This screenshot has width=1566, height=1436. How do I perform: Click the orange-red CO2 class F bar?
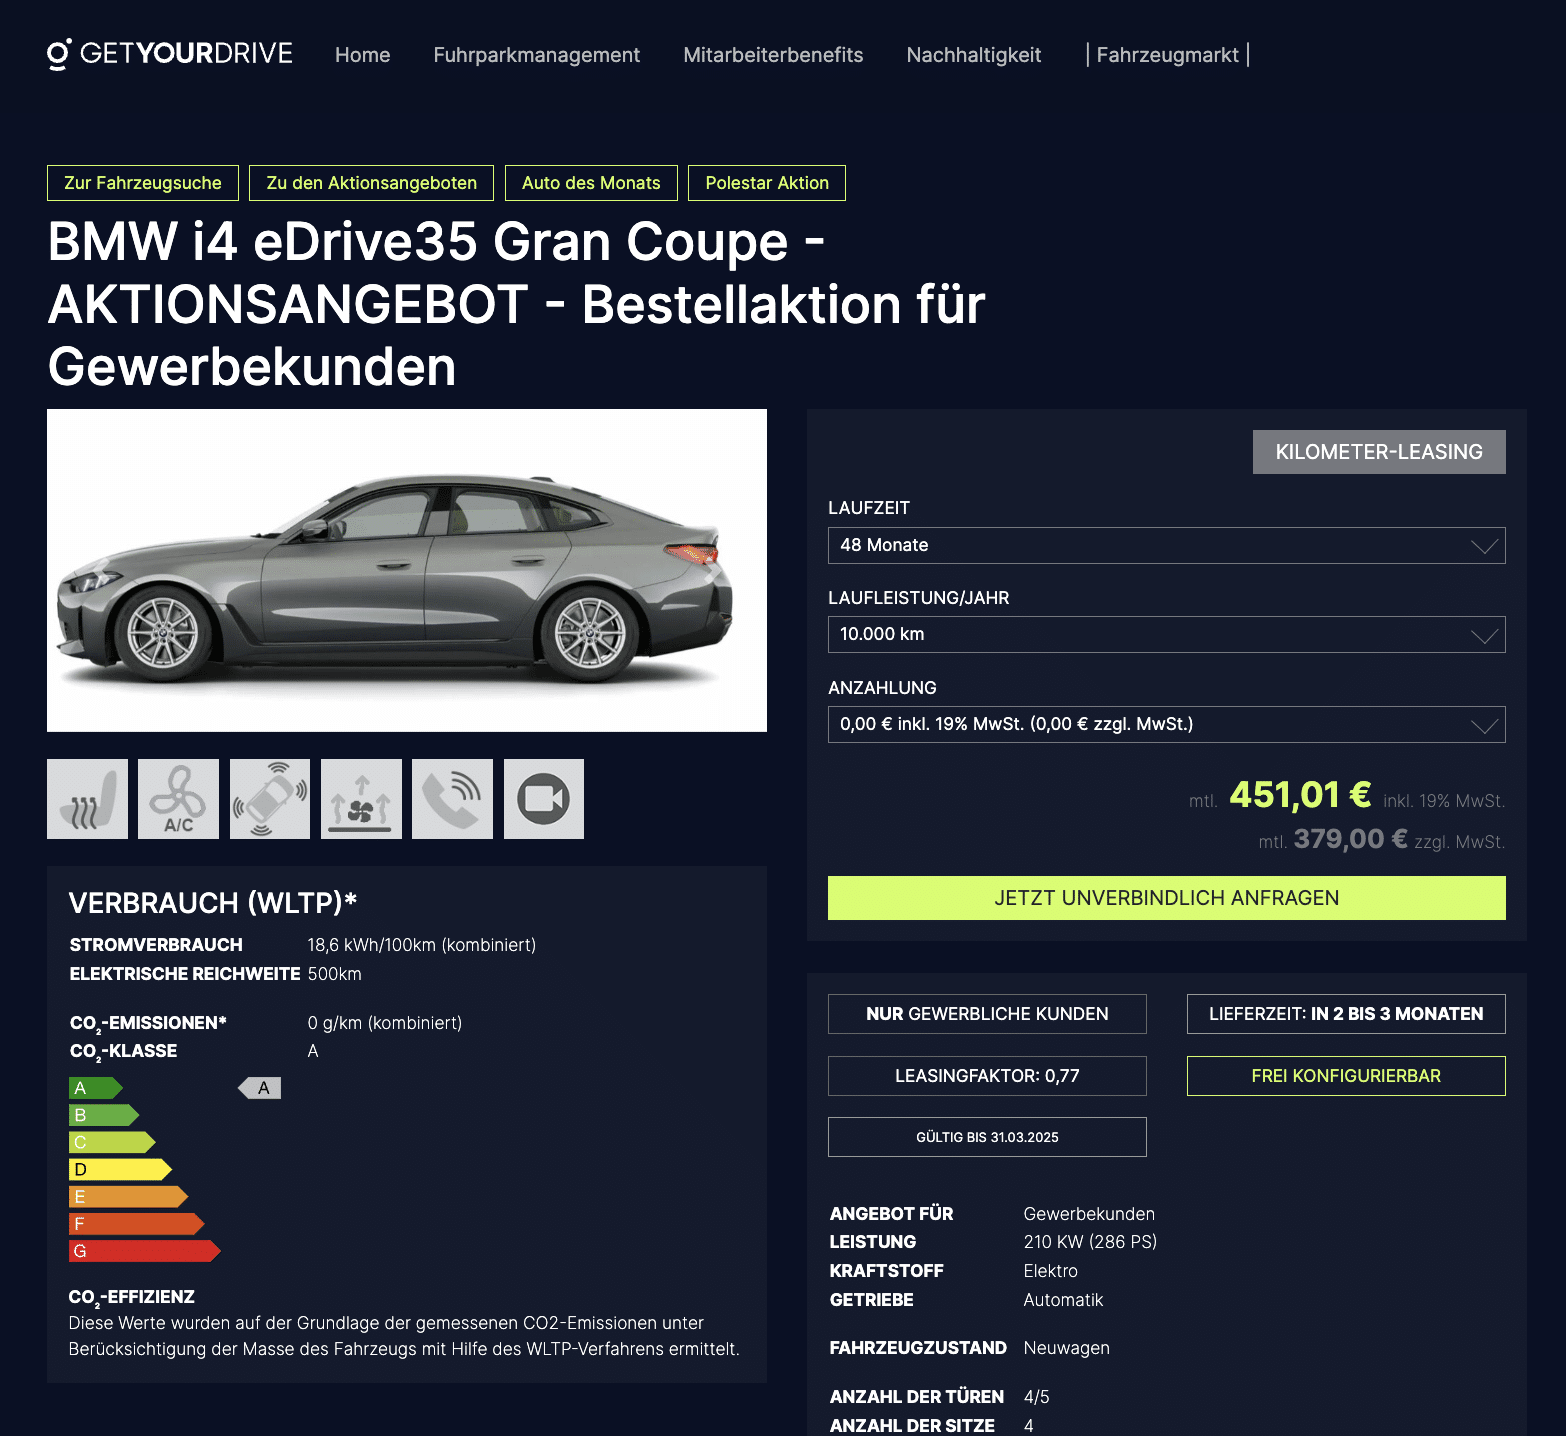[x=136, y=1224]
